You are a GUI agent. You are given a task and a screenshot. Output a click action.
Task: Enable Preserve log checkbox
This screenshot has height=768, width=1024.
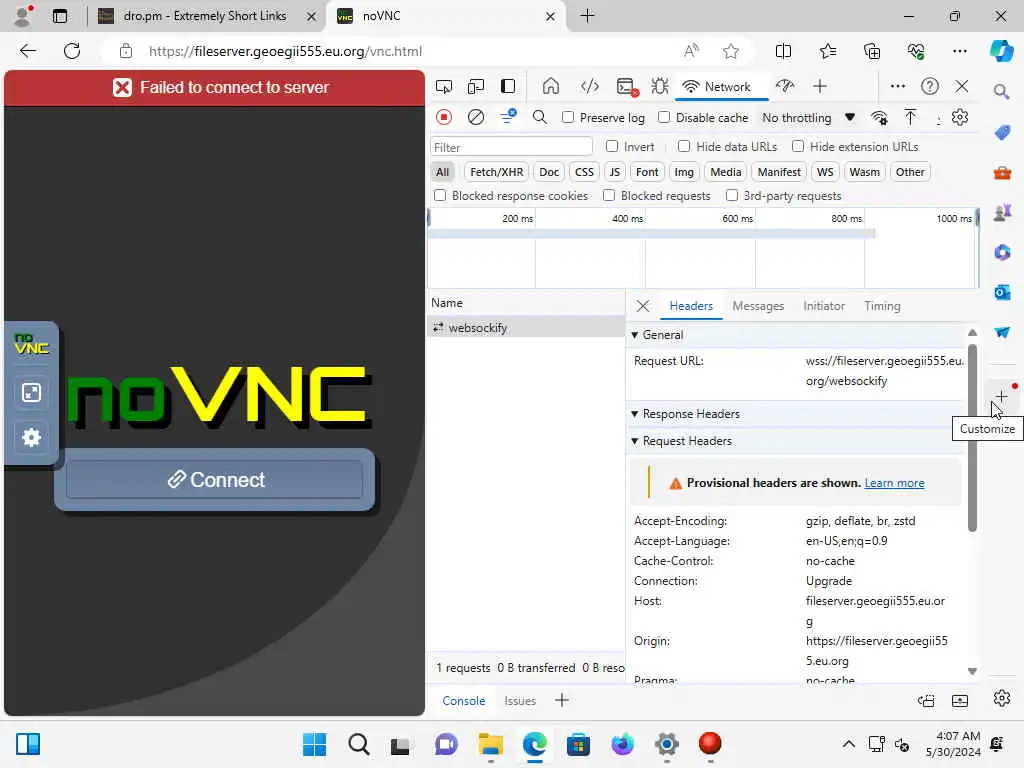568,117
